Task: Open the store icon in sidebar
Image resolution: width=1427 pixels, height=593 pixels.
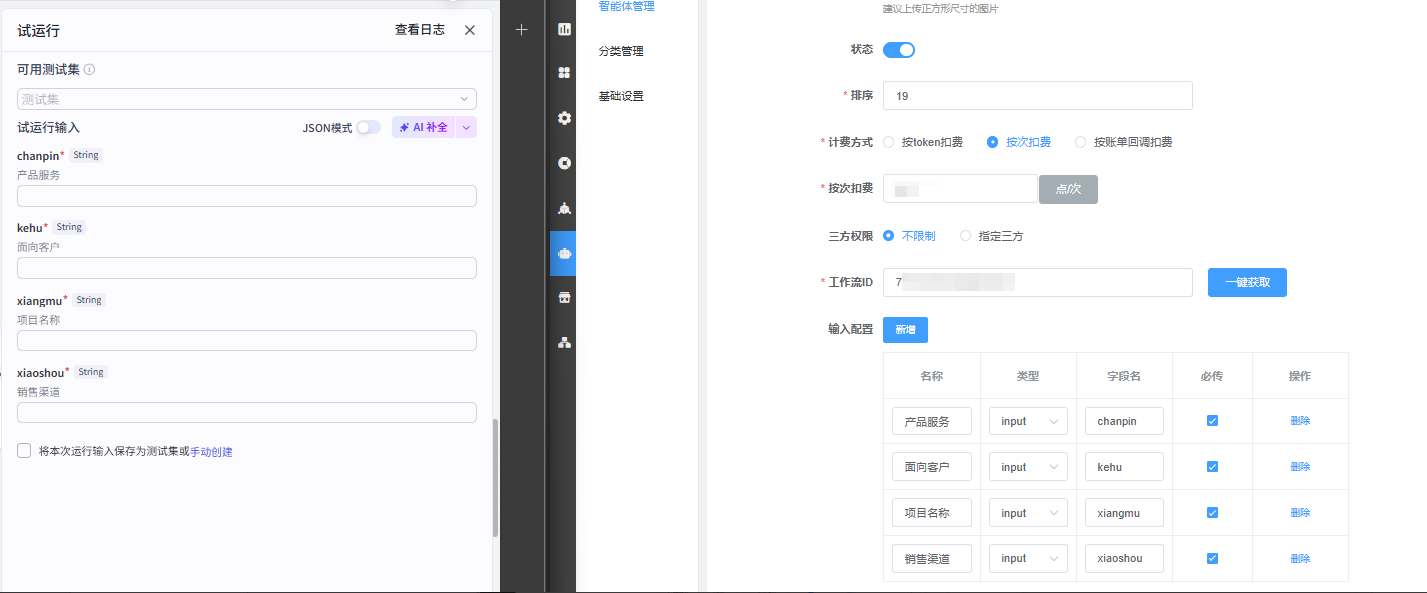Action: coord(564,298)
